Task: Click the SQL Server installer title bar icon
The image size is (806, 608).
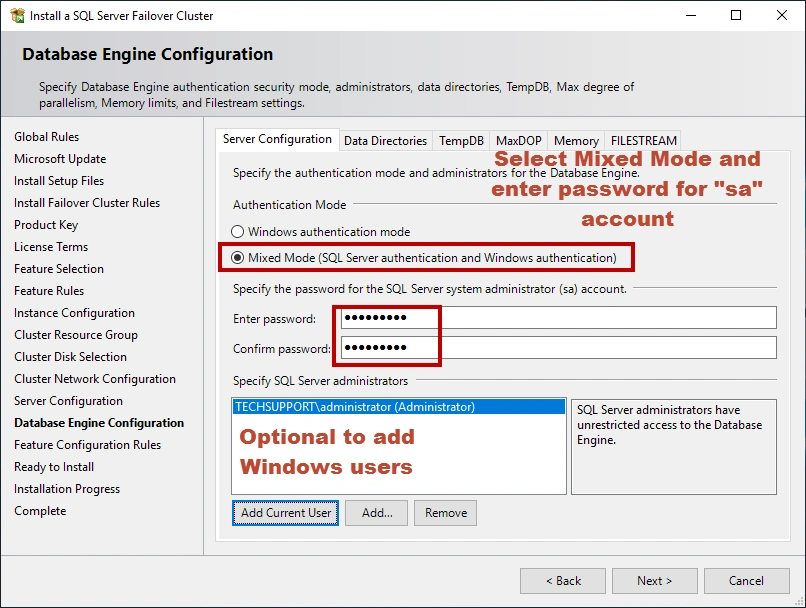Action: pyautogui.click(x=16, y=16)
